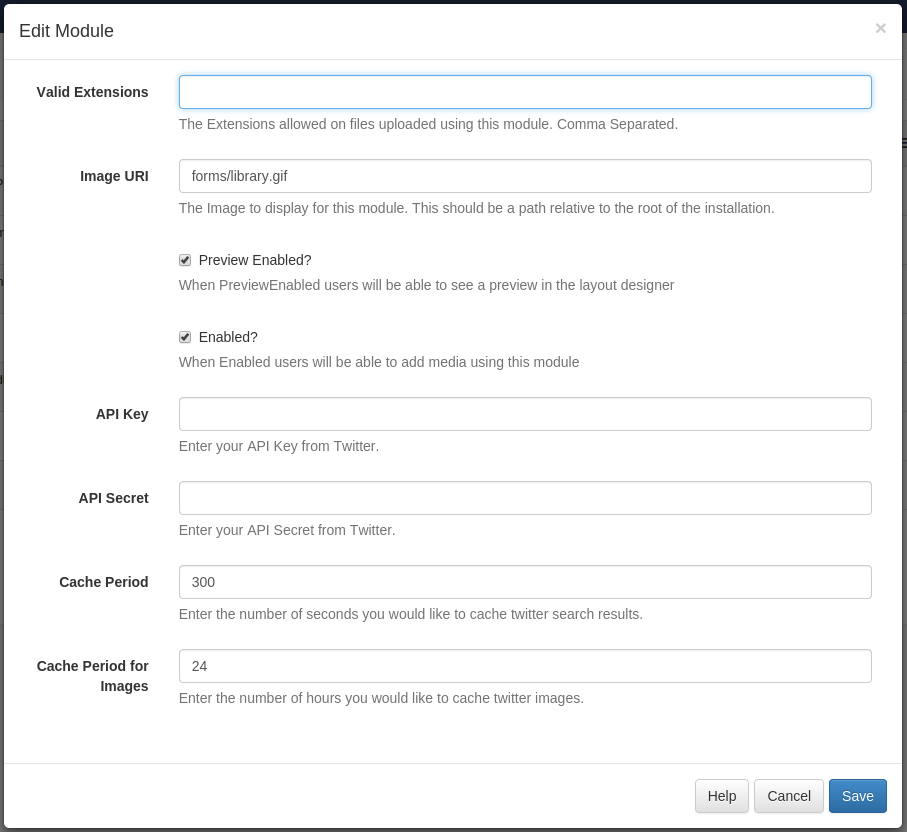This screenshot has width=907, height=832.
Task: Click the help text about preview in layout designer
Action: pos(426,285)
